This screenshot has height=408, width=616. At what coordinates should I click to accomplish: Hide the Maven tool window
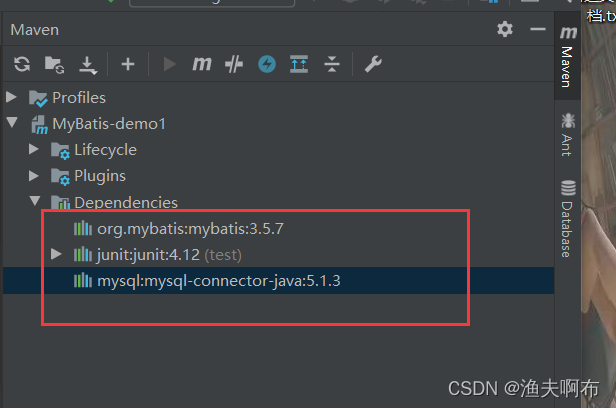point(537,29)
